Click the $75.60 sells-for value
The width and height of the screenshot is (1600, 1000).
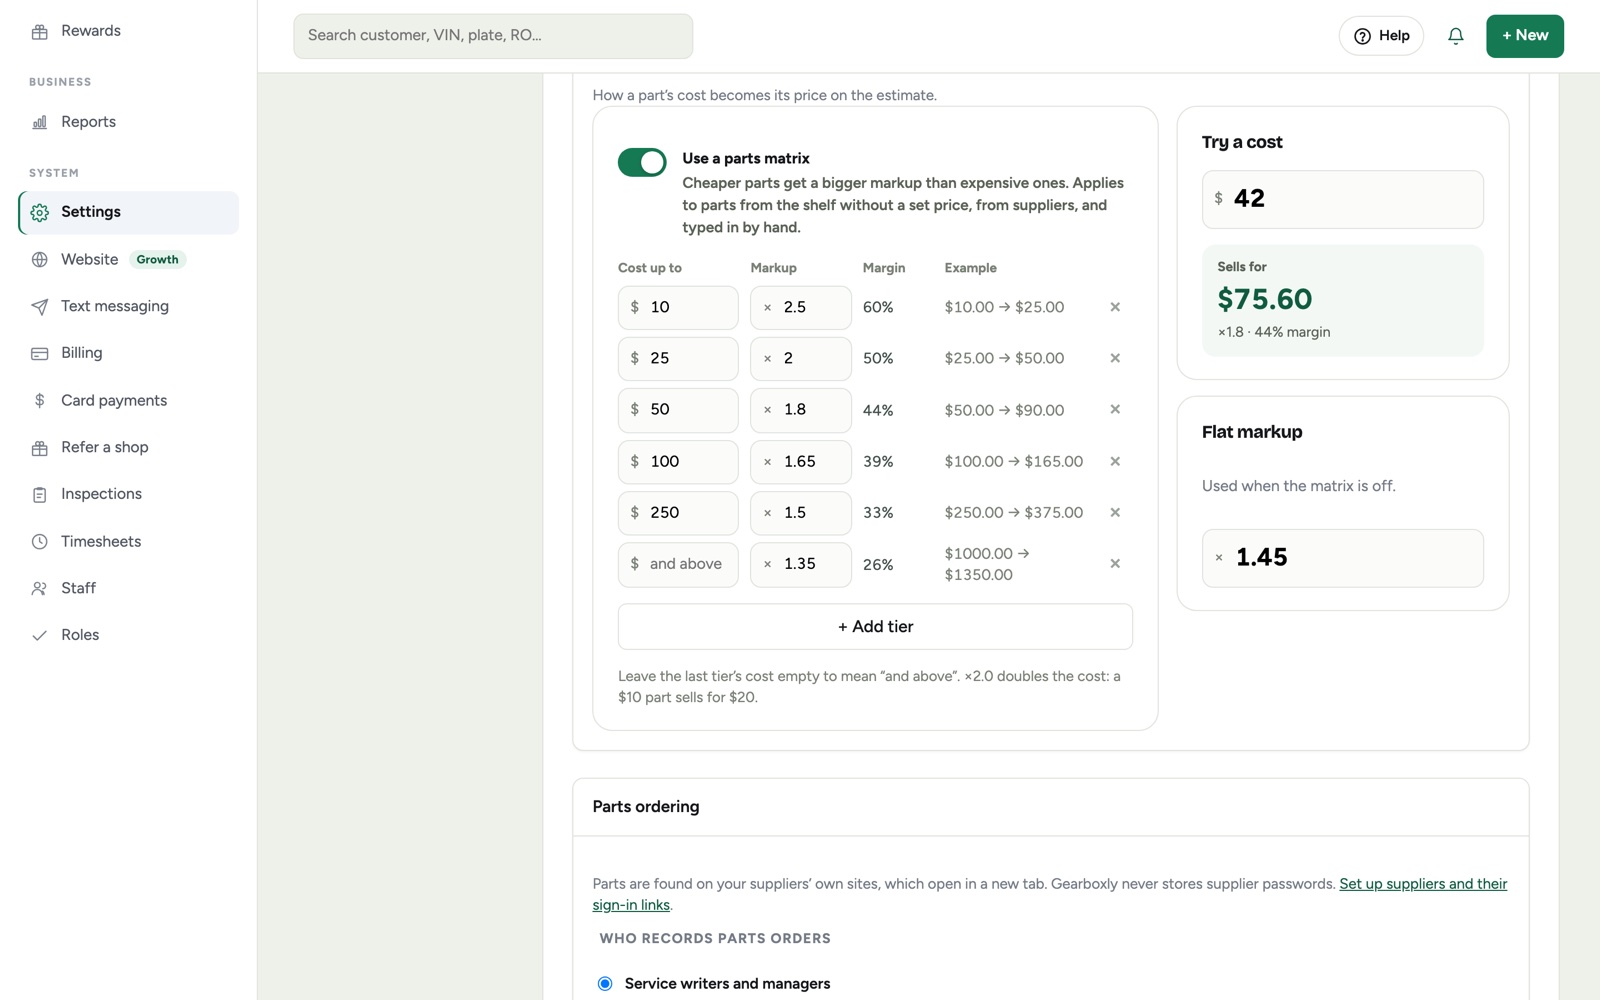tap(1265, 299)
